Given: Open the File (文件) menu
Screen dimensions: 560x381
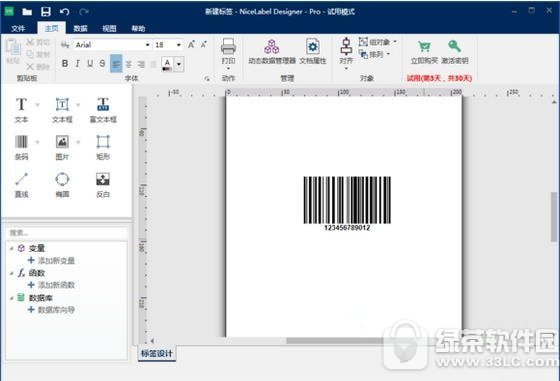Looking at the screenshot, I should pyautogui.click(x=18, y=28).
